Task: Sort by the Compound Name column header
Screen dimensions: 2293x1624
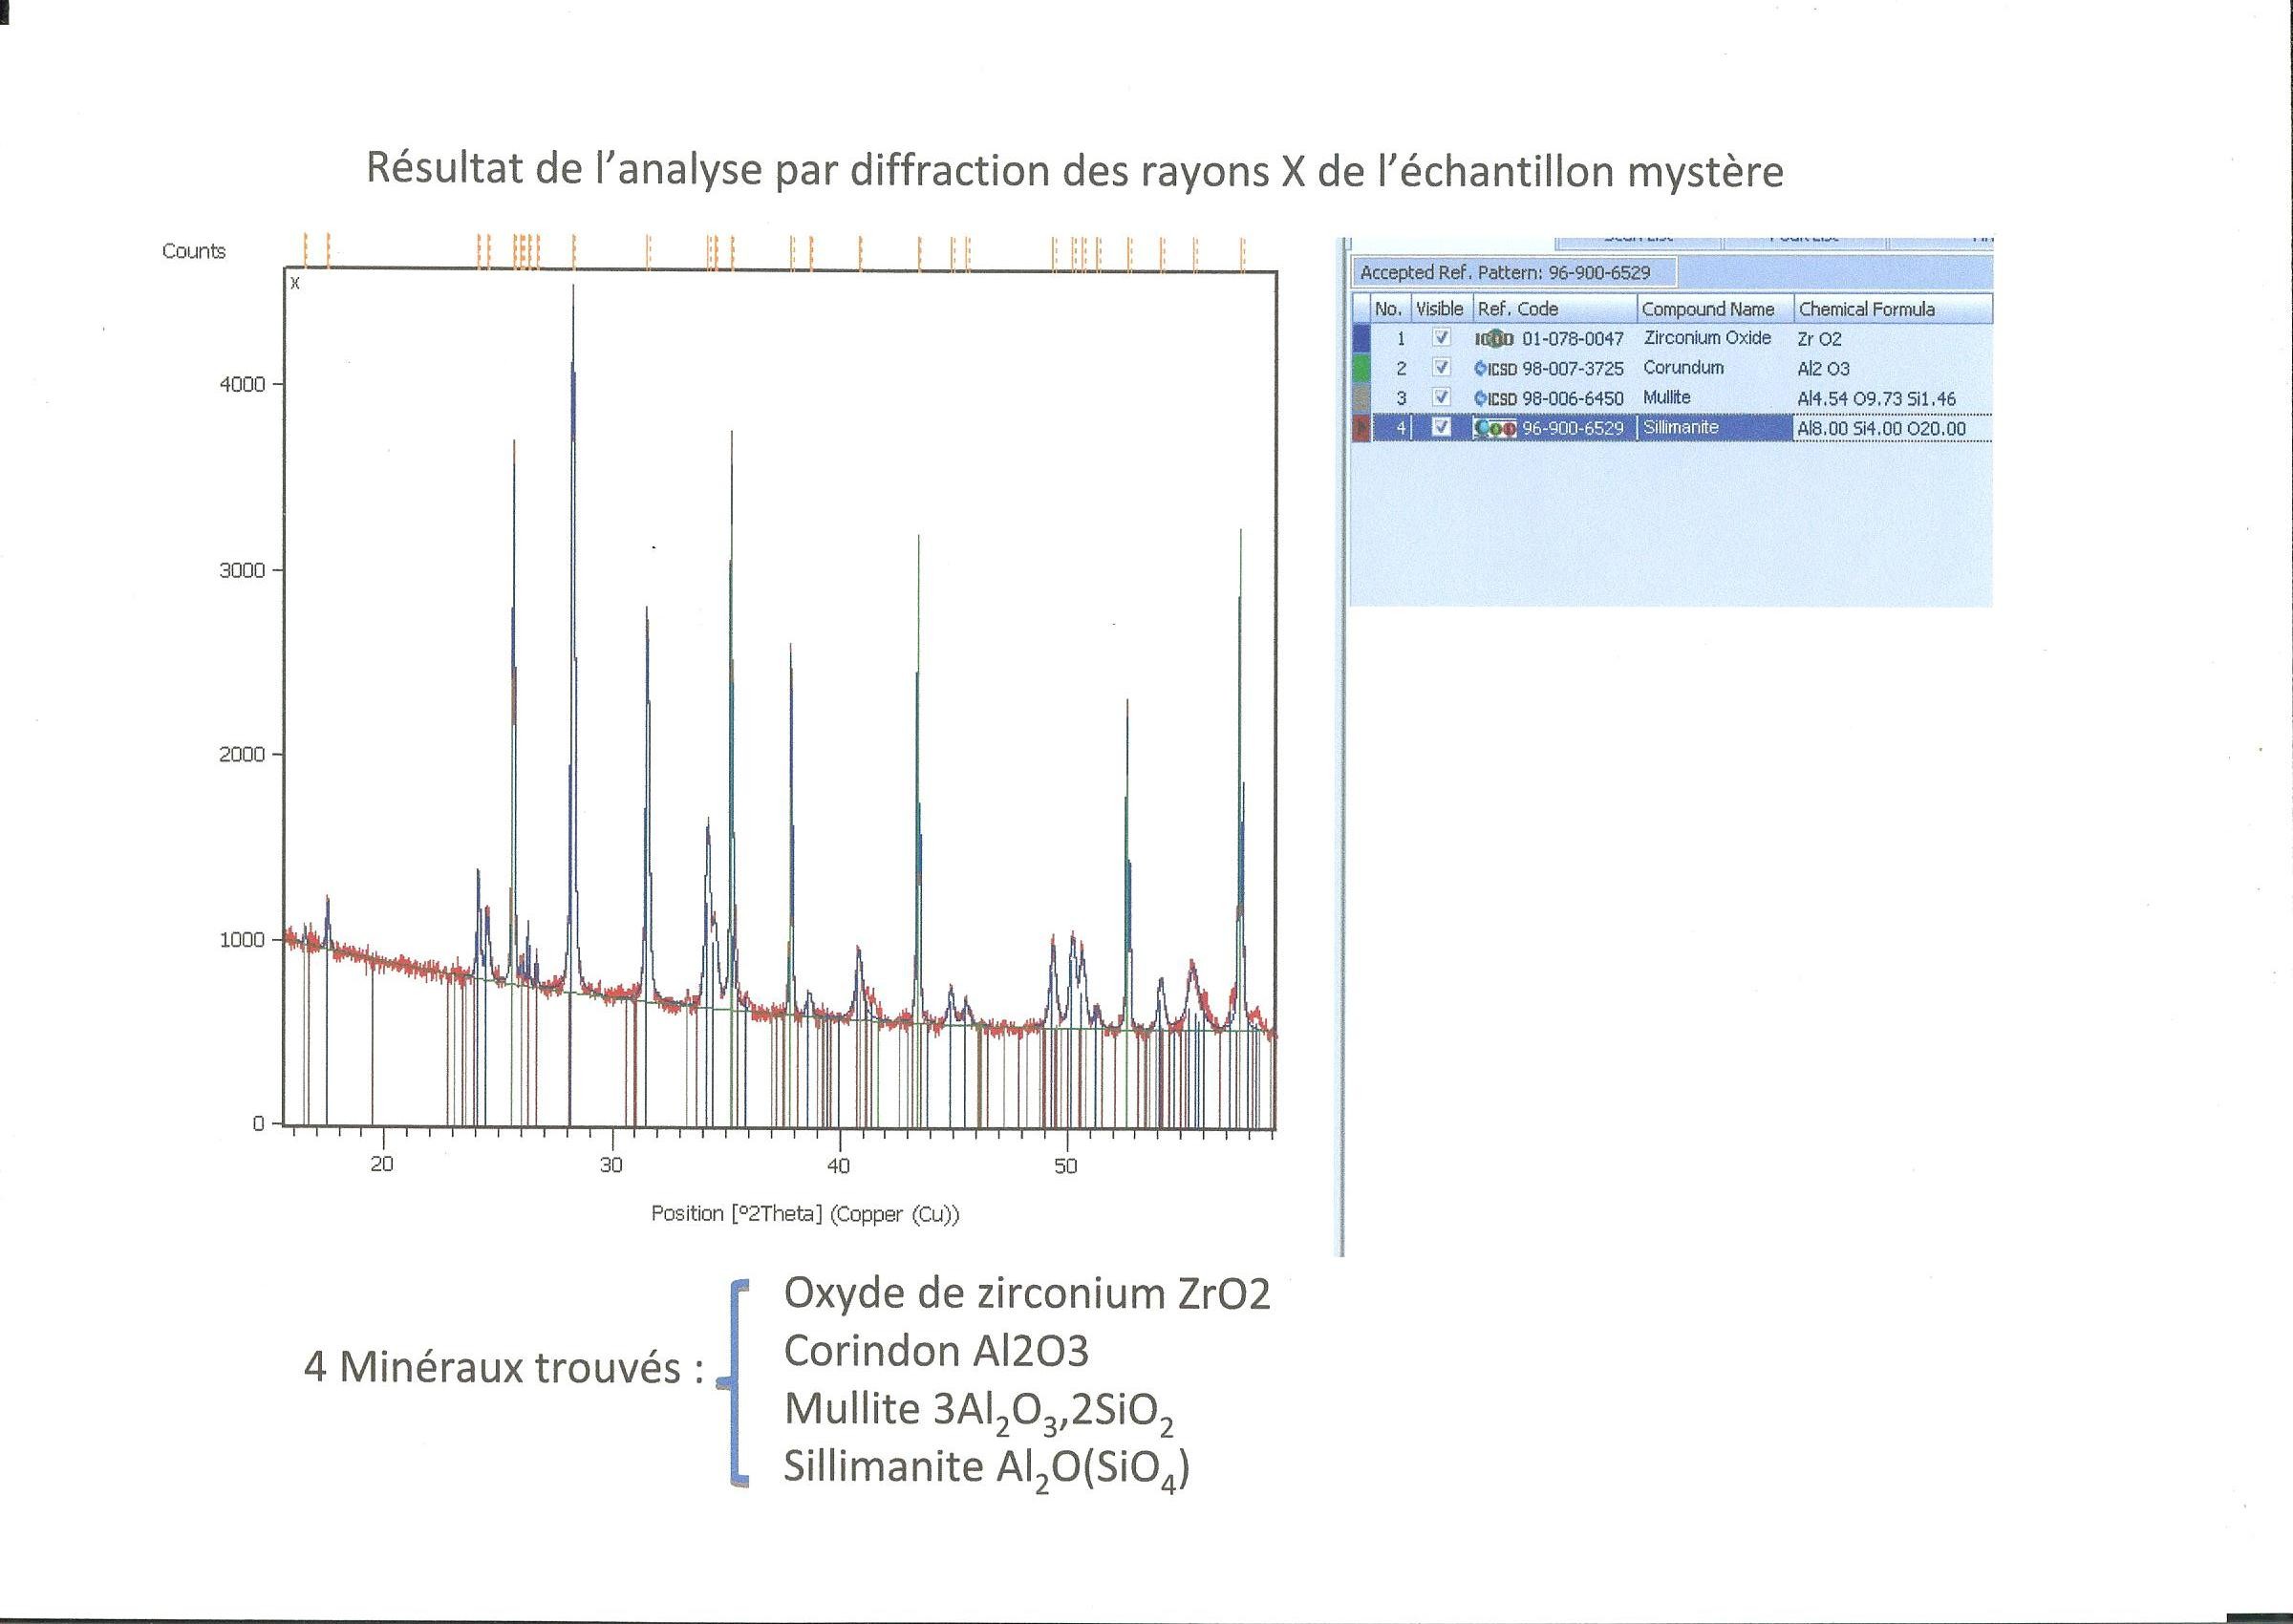Action: point(1715,309)
